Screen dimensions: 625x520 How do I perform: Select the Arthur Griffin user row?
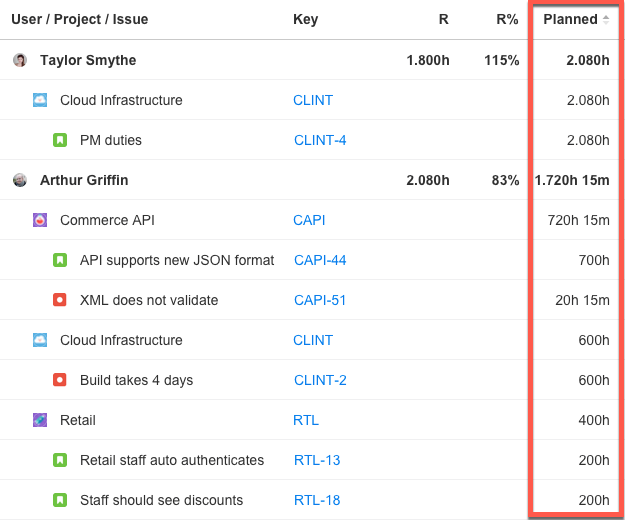pos(84,180)
